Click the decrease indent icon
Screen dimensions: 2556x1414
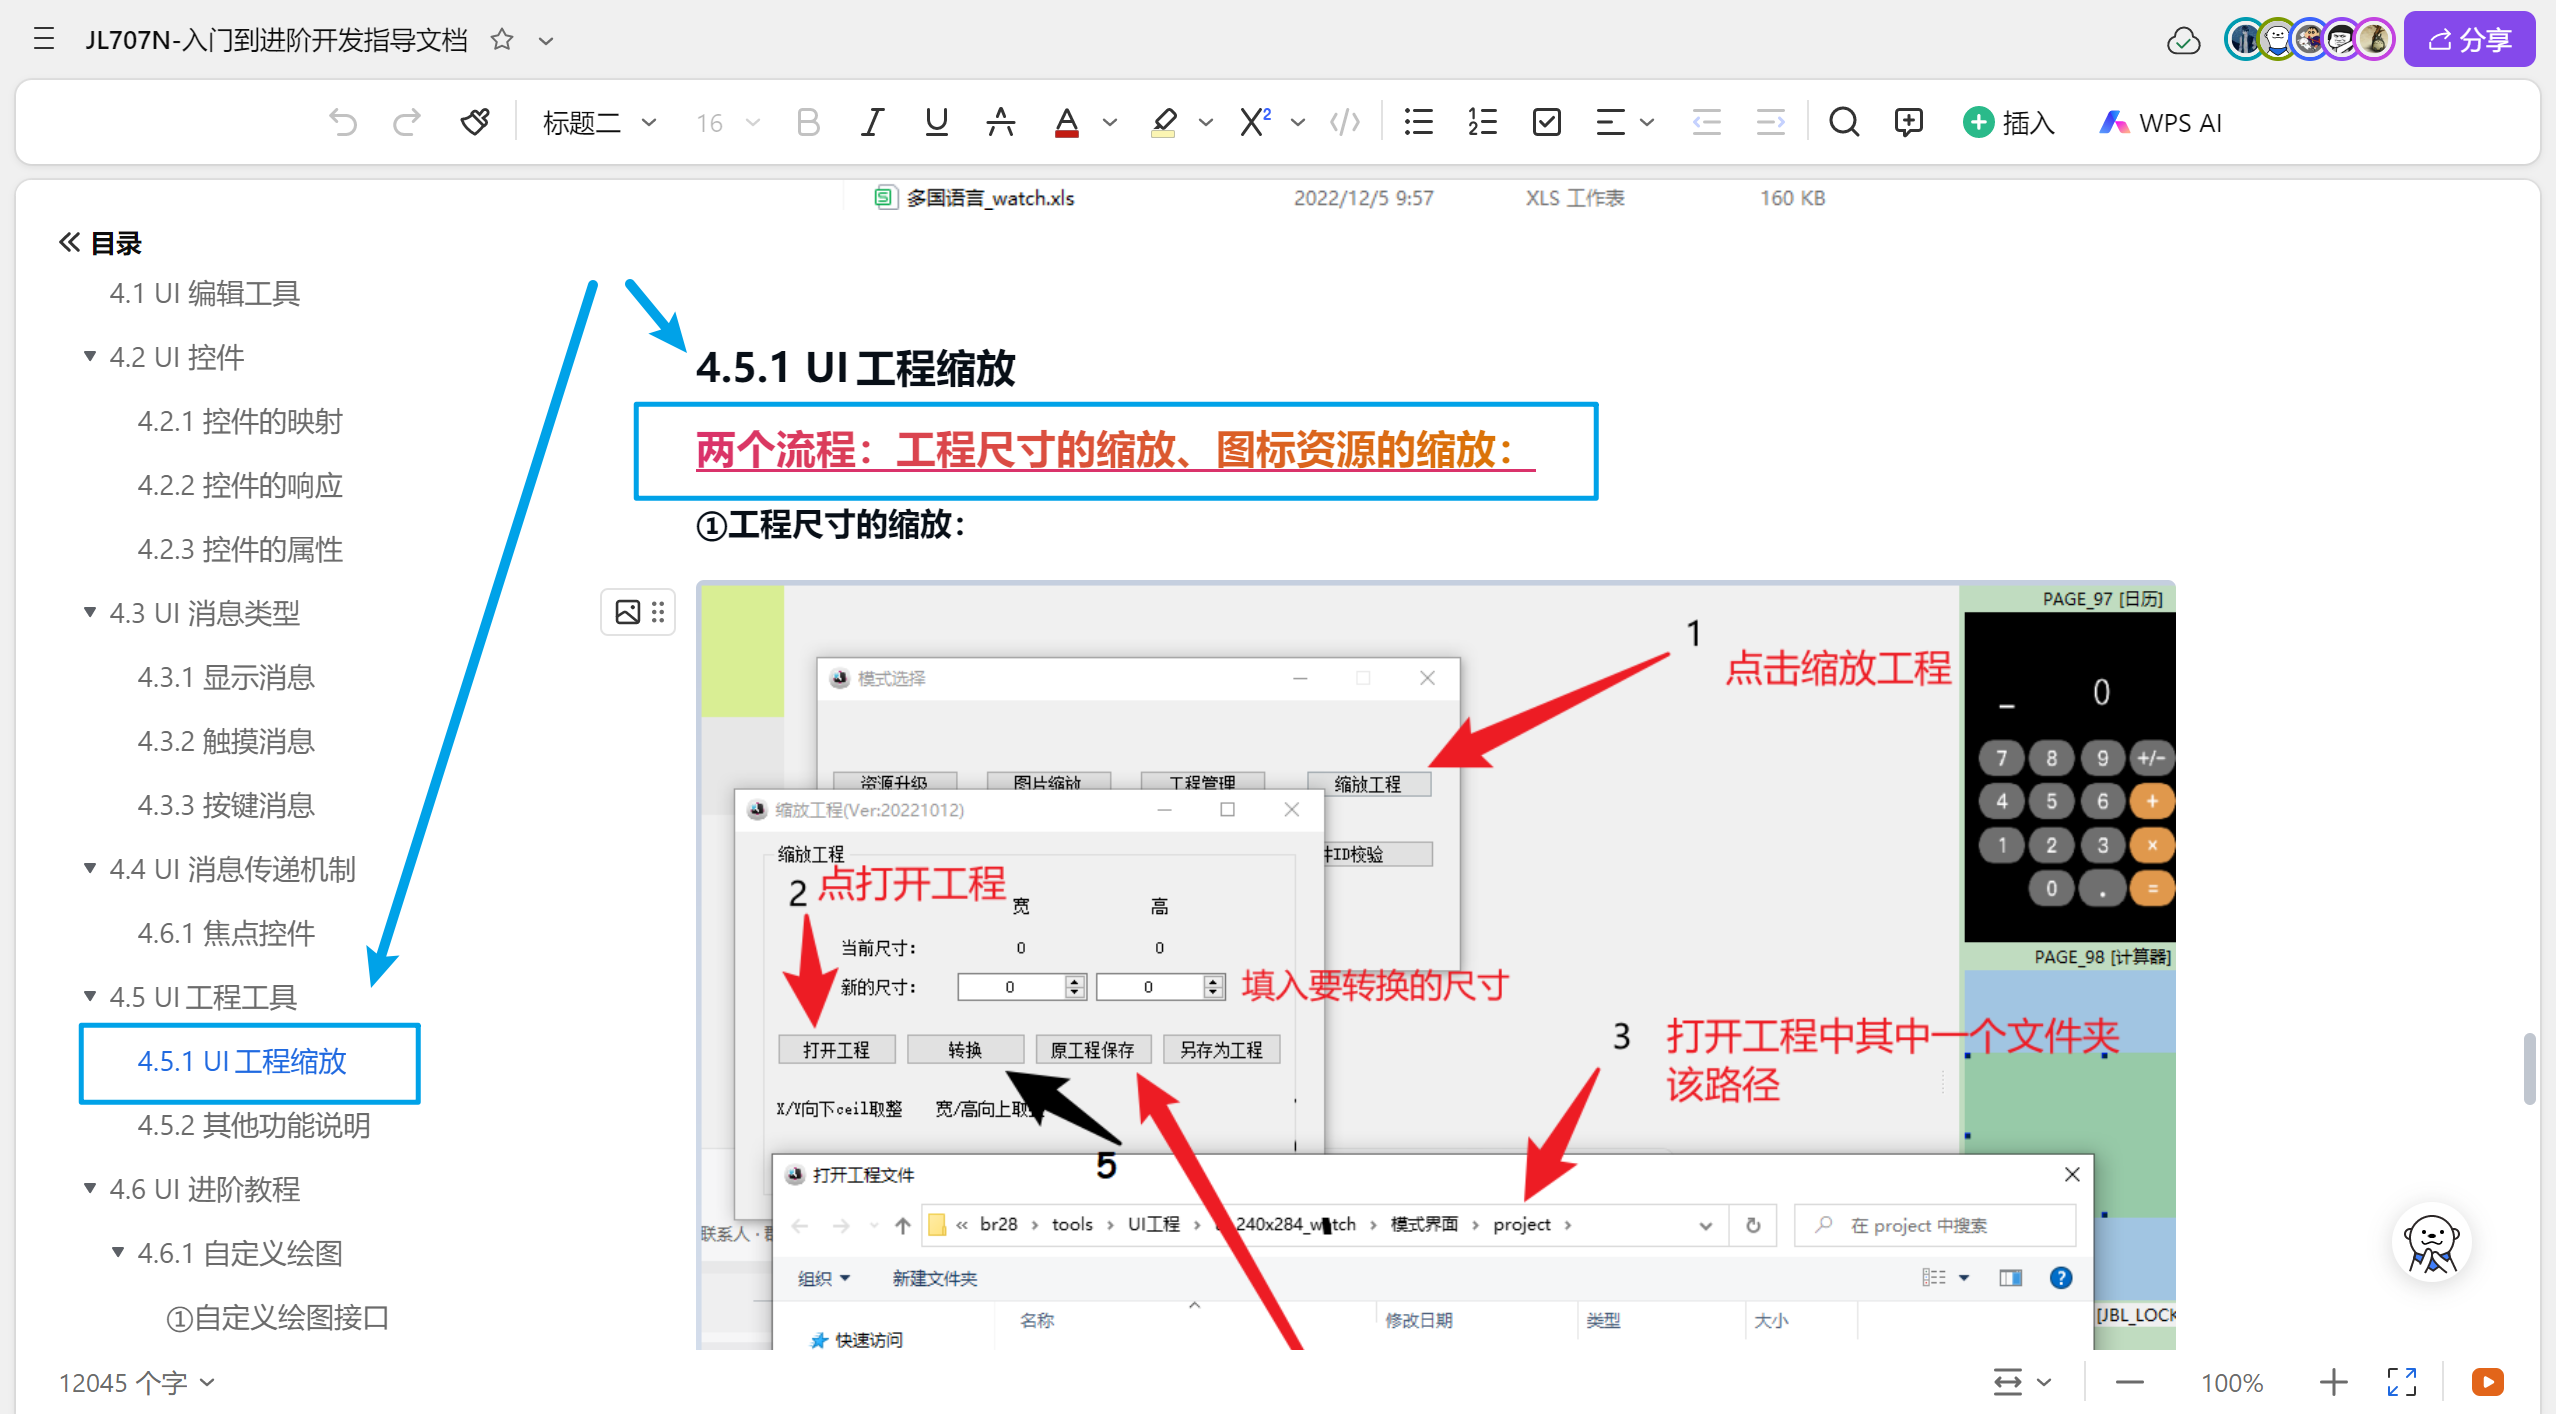click(1706, 123)
